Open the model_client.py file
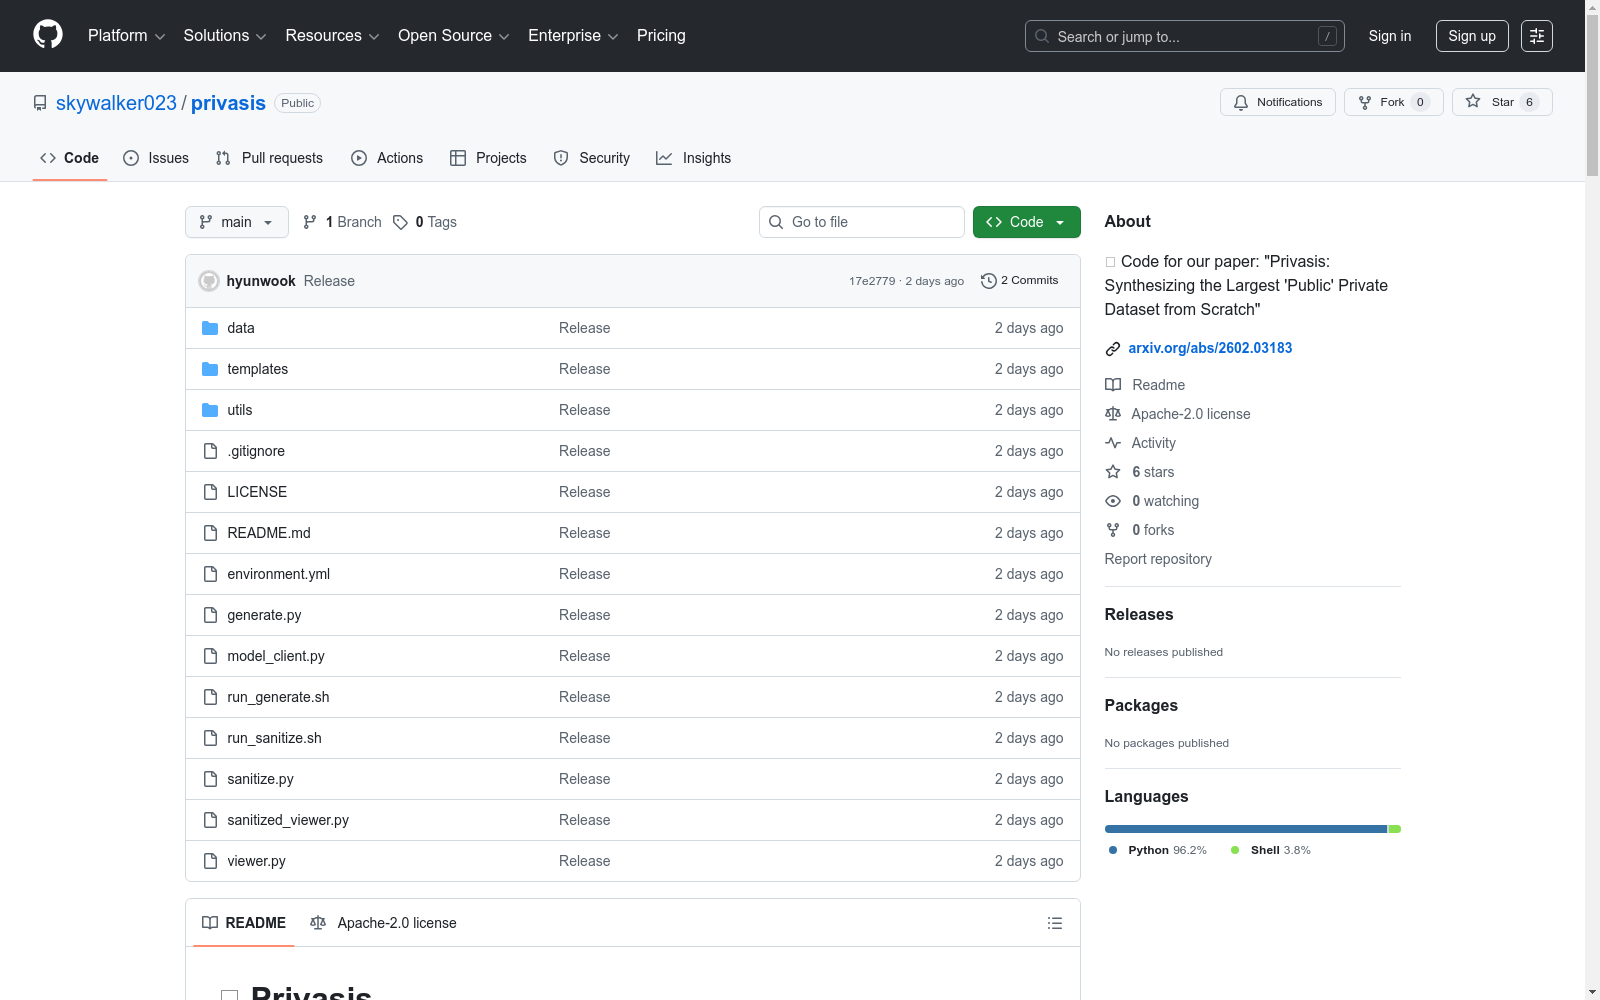This screenshot has height=1000, width=1600. tap(275, 656)
